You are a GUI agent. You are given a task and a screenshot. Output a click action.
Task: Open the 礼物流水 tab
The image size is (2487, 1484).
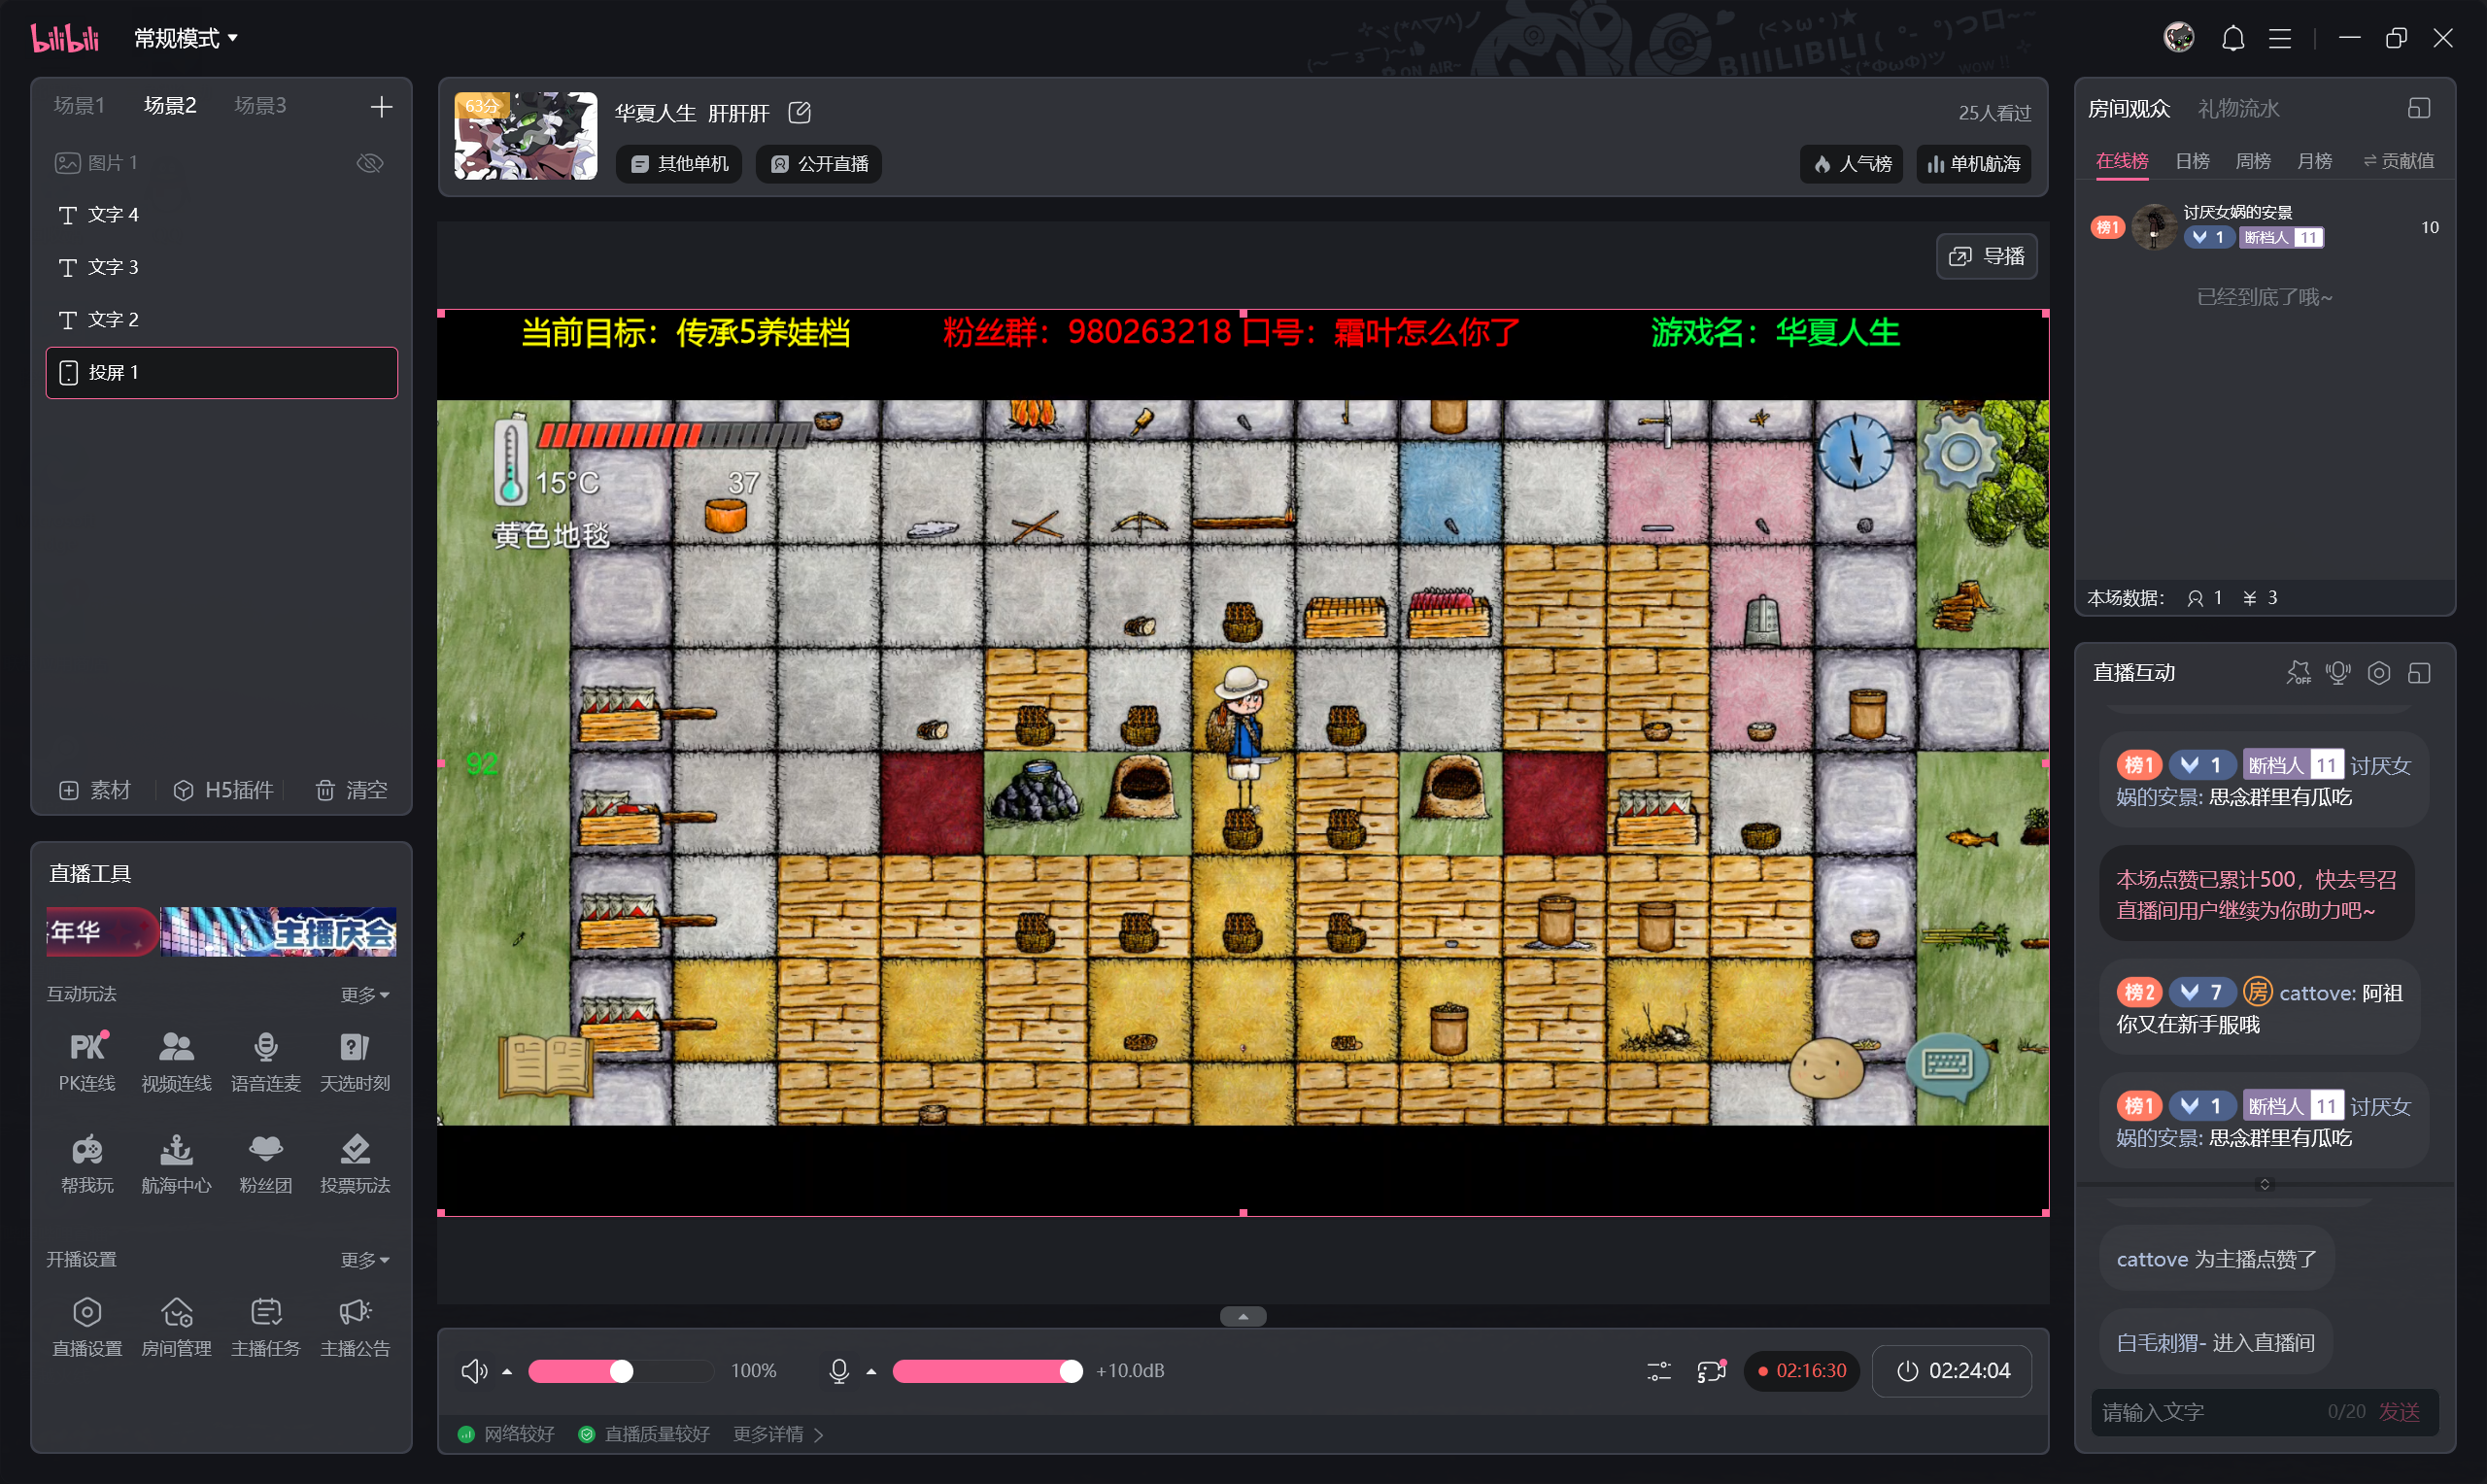tap(2238, 108)
